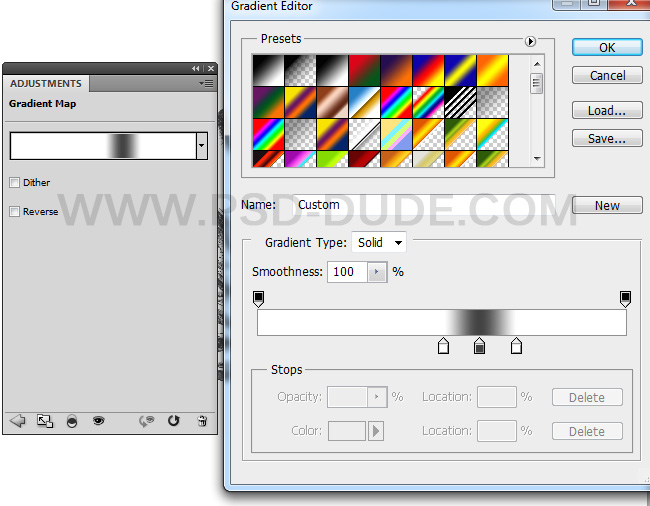Click the New gradient button

[x=607, y=205]
